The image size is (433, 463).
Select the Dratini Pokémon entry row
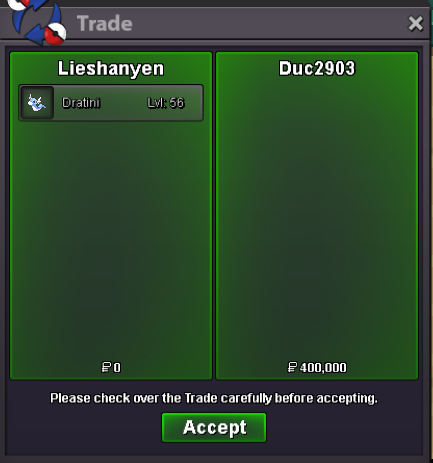pyautogui.click(x=111, y=103)
